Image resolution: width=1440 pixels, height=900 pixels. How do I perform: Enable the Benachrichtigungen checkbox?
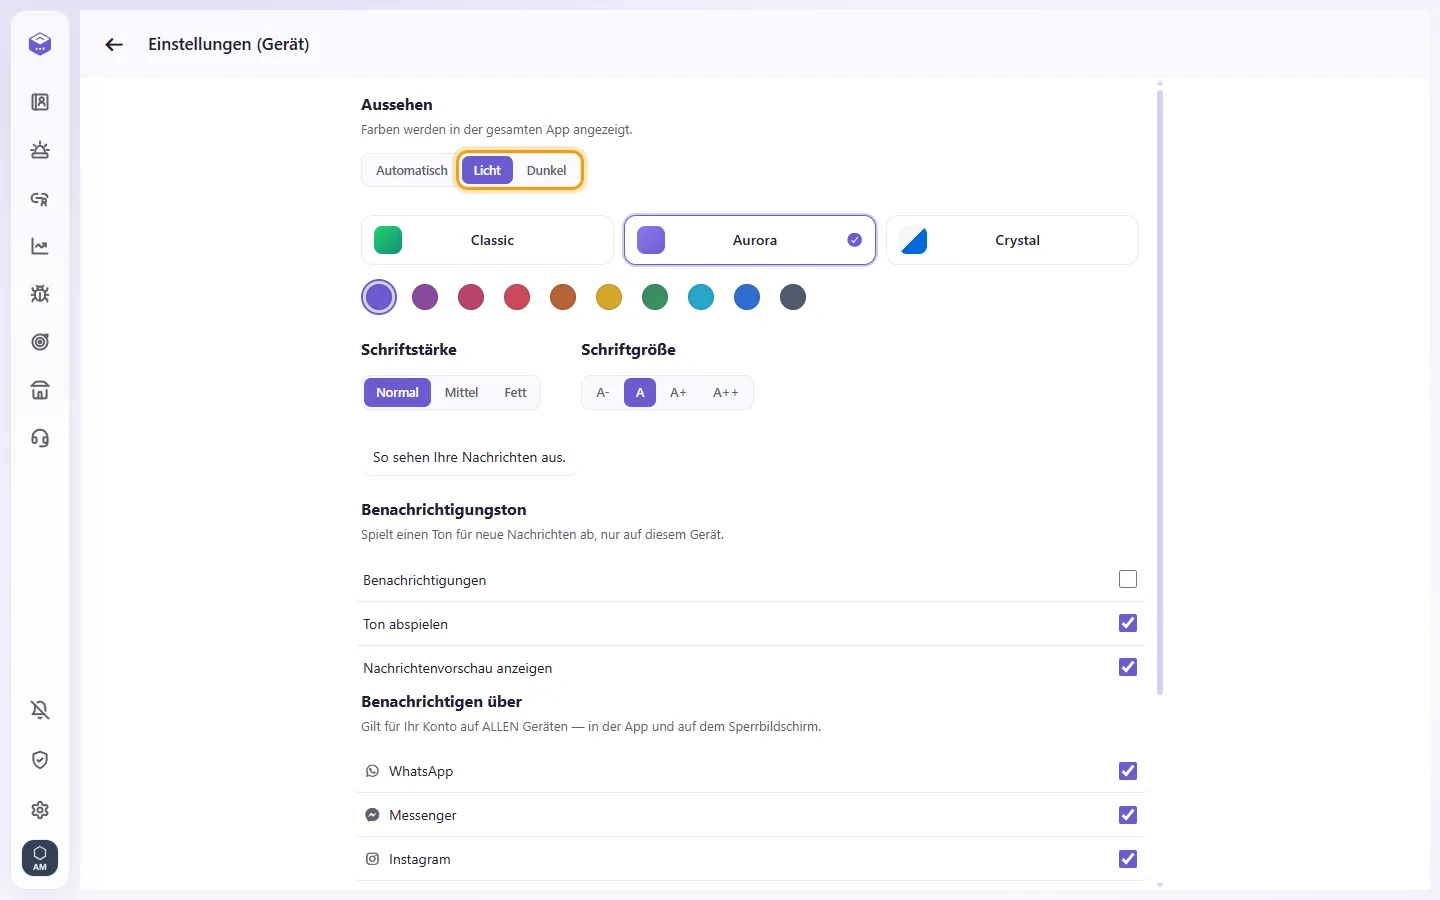(1128, 579)
